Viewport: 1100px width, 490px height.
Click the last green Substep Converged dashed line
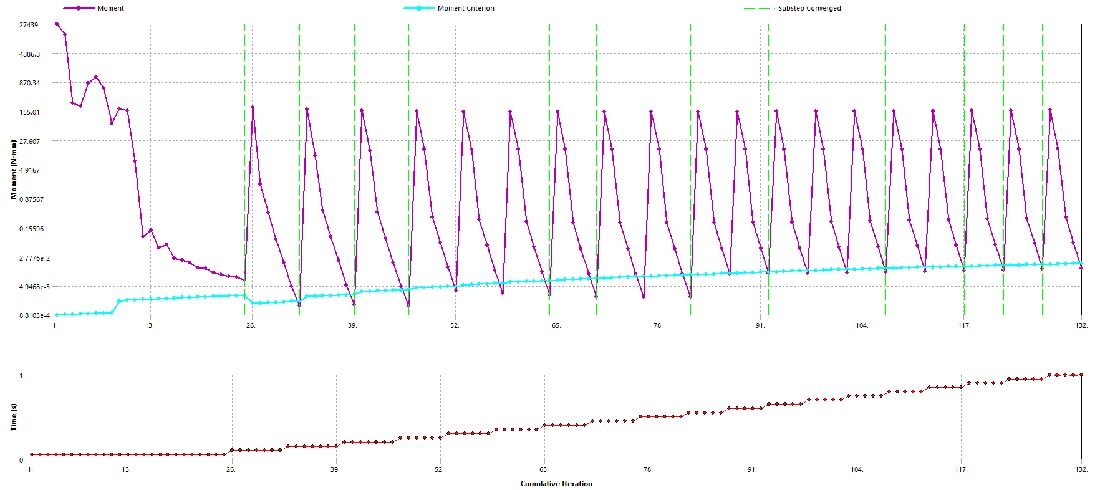[x=1043, y=150]
